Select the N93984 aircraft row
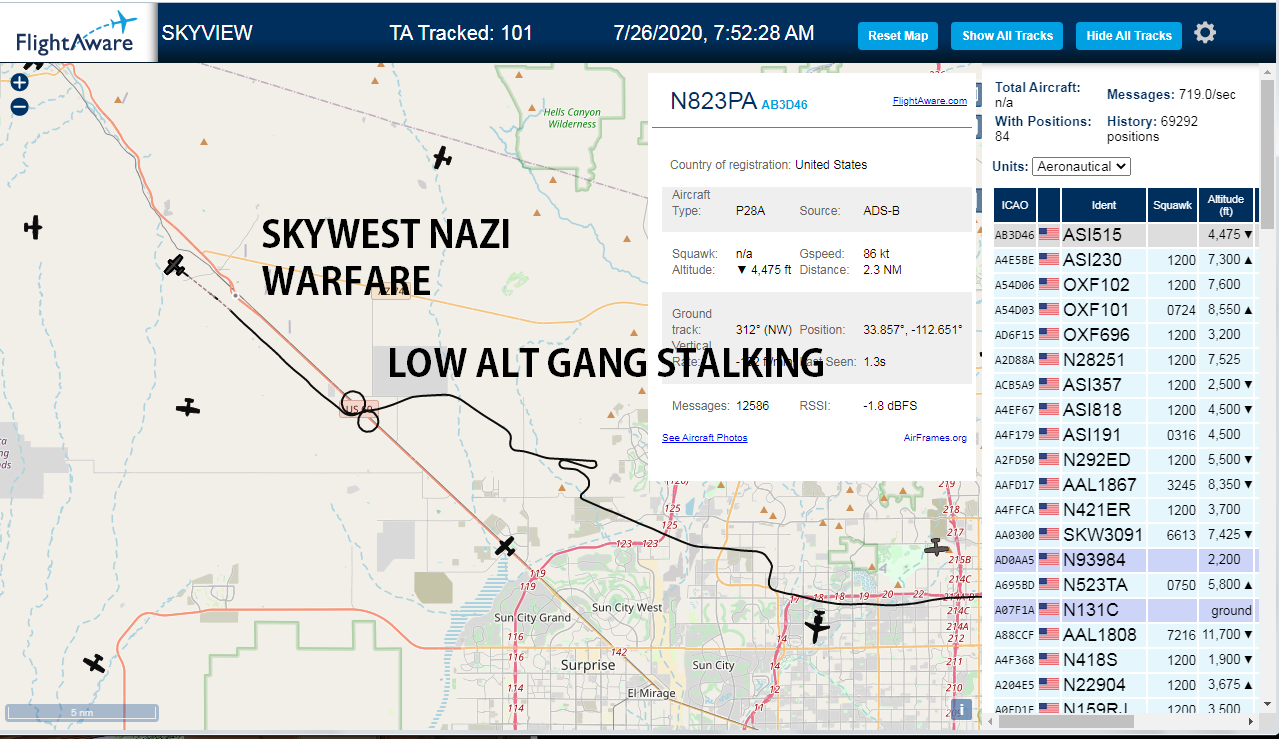The height and width of the screenshot is (739, 1279). [x=1124, y=560]
